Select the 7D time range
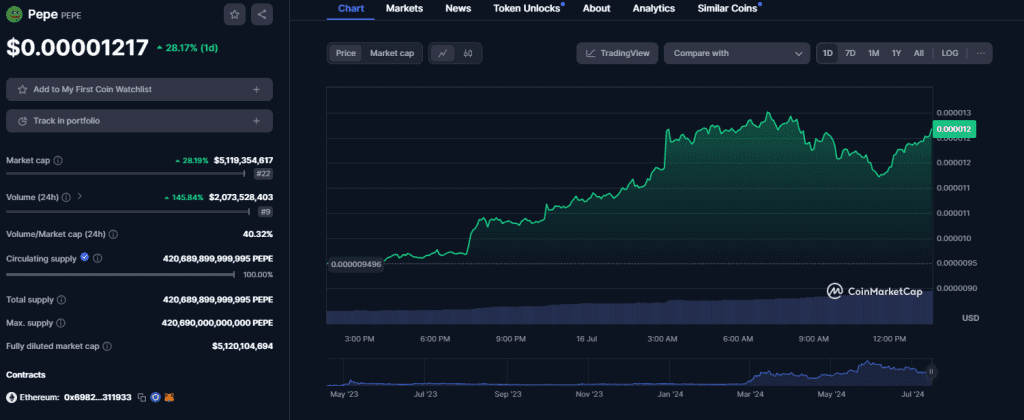Screen dimensions: 1024x420 click(x=850, y=53)
